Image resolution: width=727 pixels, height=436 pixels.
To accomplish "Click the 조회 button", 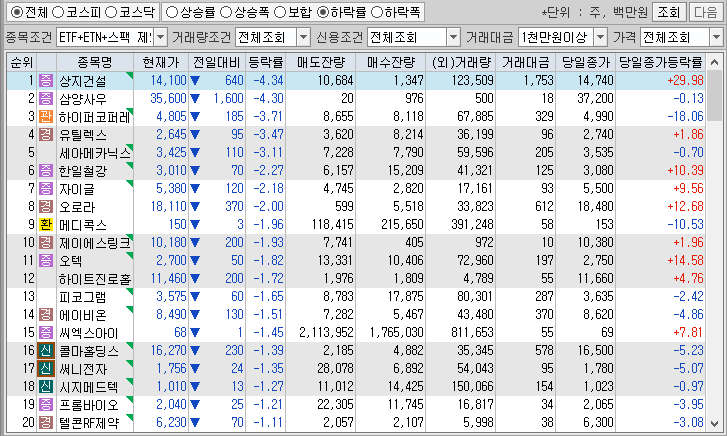I will click(x=669, y=12).
